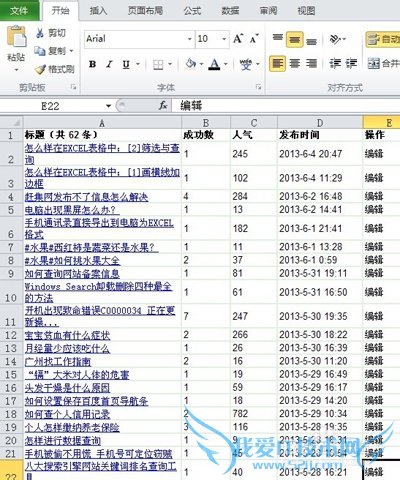Viewport: 400px width, 480px height.
Task: Switch to the Formulas (公式) tab
Action: pos(192,11)
